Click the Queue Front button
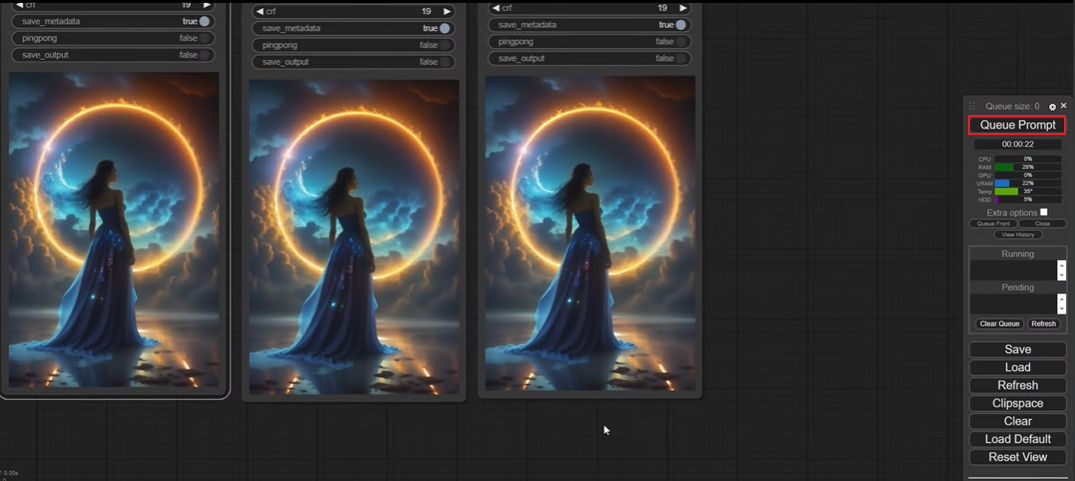Image resolution: width=1075 pixels, height=481 pixels. (993, 224)
